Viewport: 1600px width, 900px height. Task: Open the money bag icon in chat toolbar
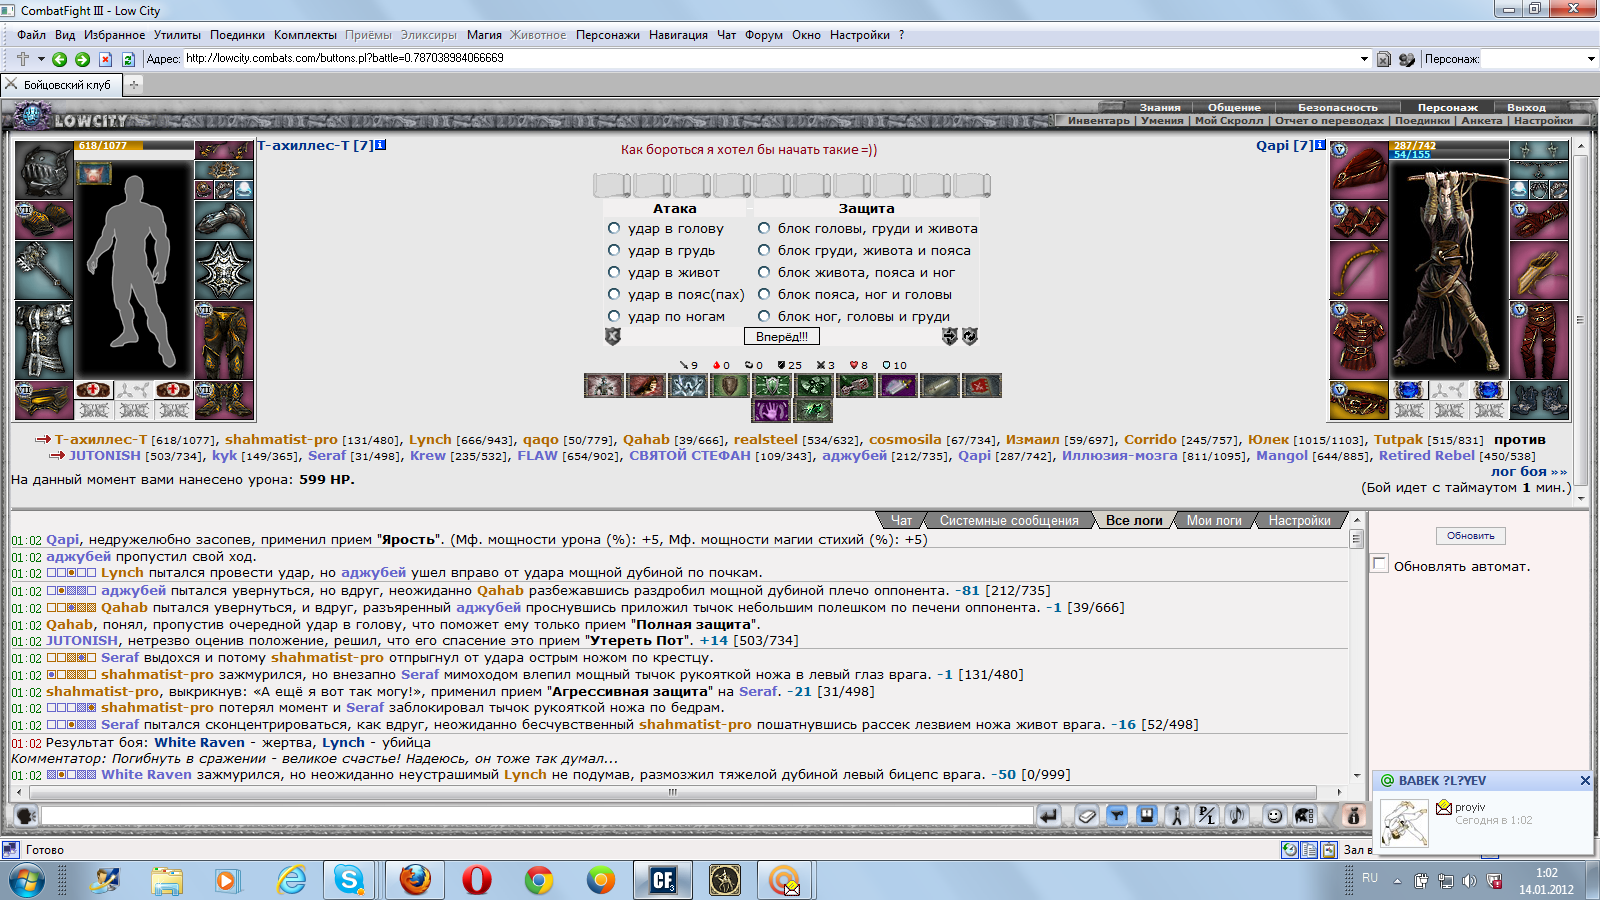click(1354, 816)
